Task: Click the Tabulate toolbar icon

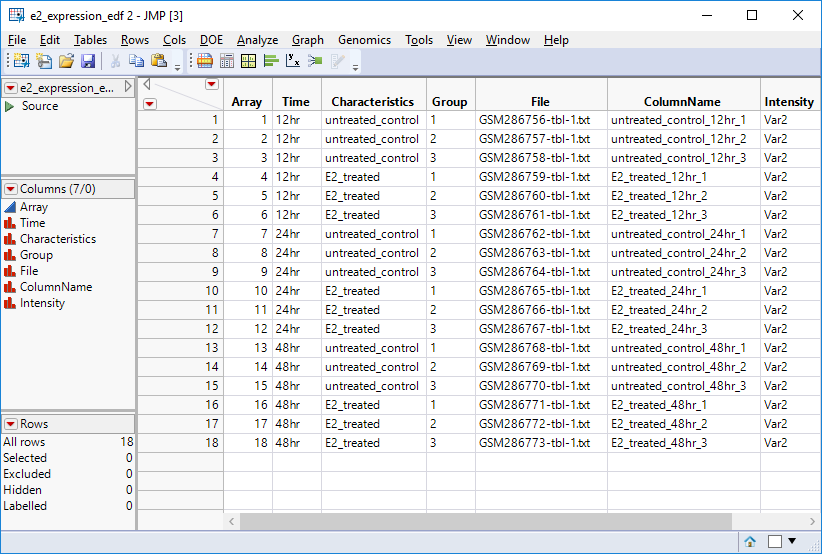Action: tap(227, 61)
